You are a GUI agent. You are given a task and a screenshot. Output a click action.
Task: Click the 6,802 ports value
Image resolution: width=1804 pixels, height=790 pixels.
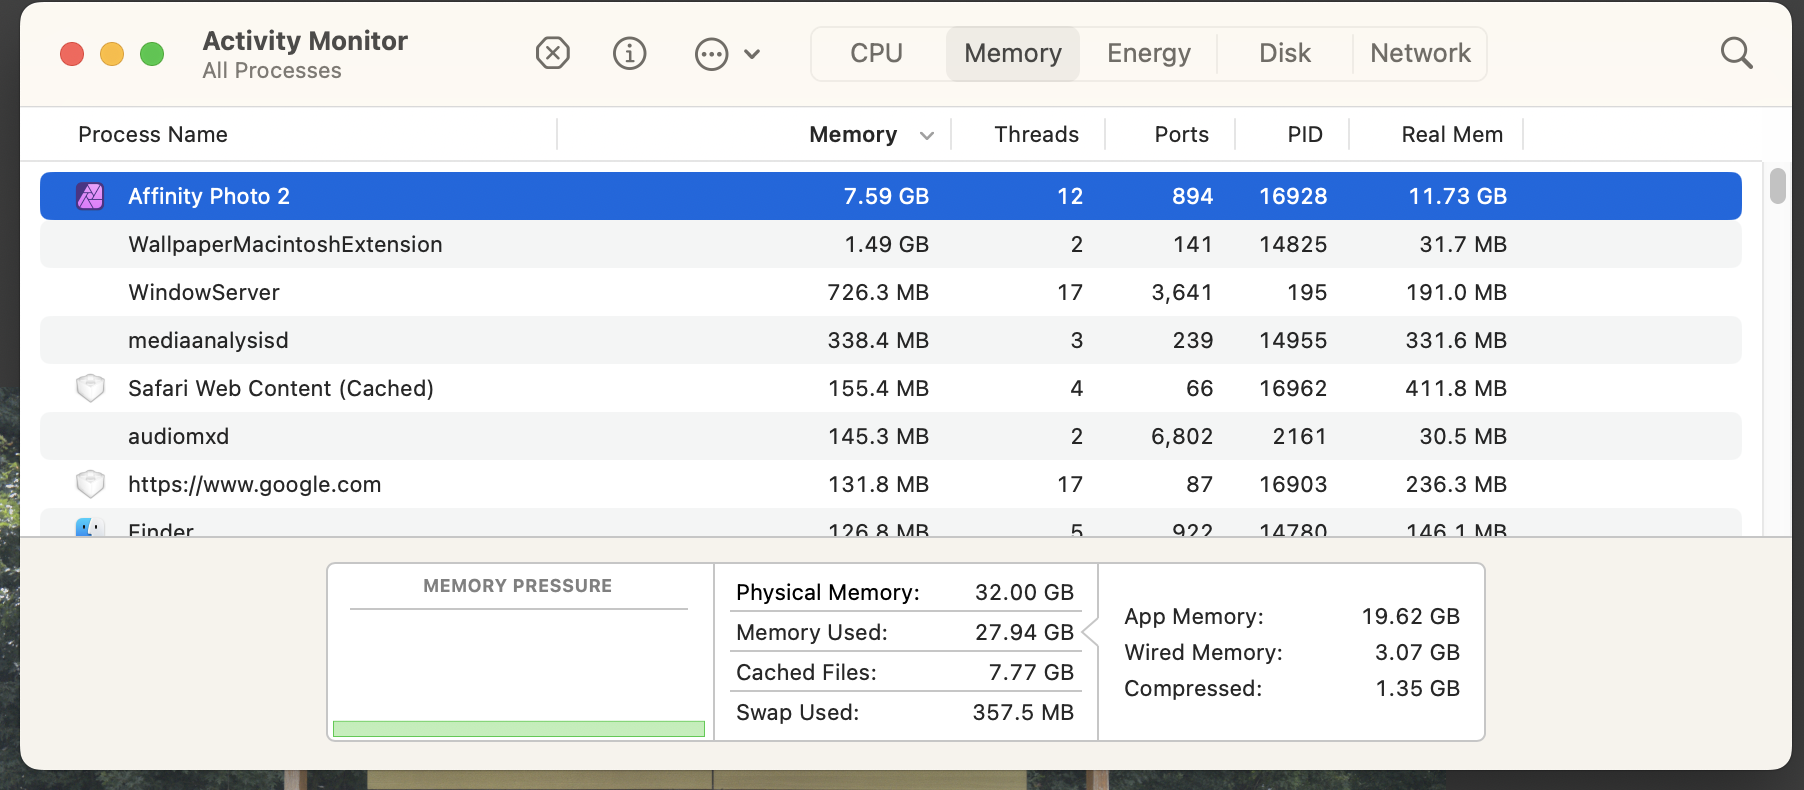point(1182,436)
